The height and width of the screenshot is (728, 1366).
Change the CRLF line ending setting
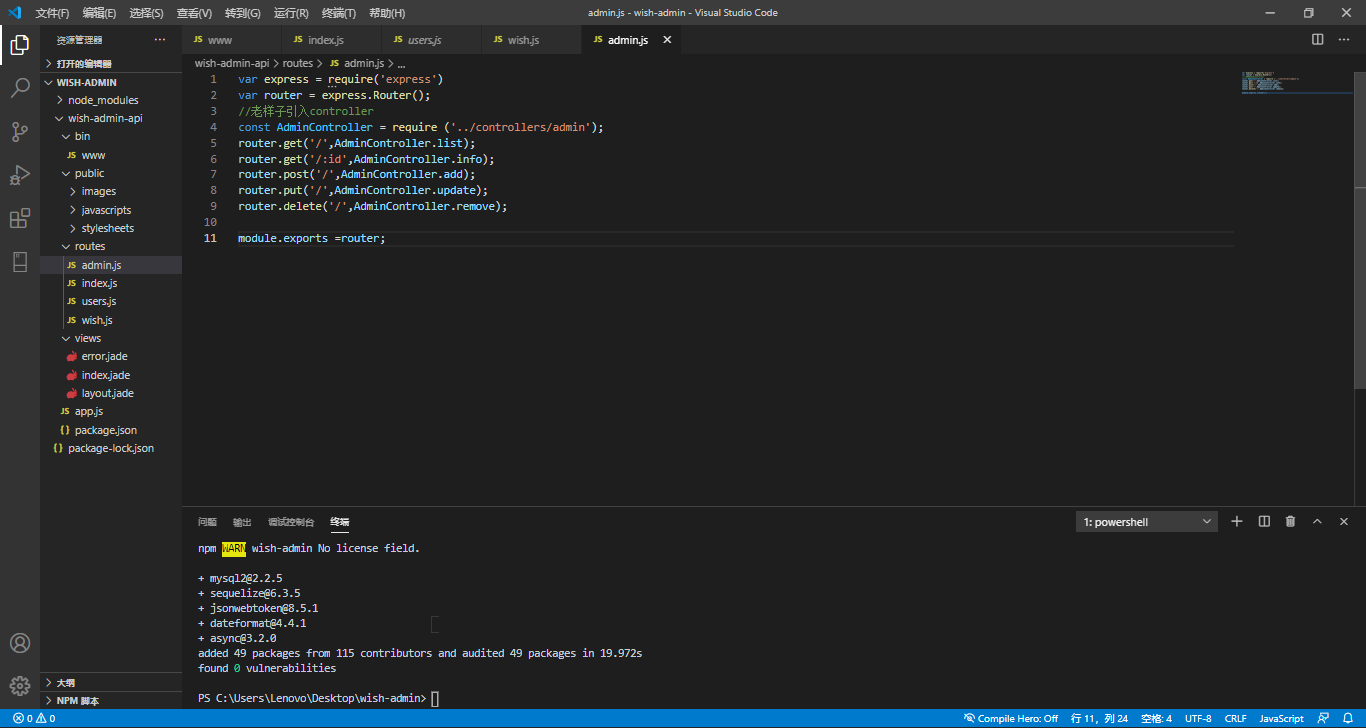(1235, 718)
